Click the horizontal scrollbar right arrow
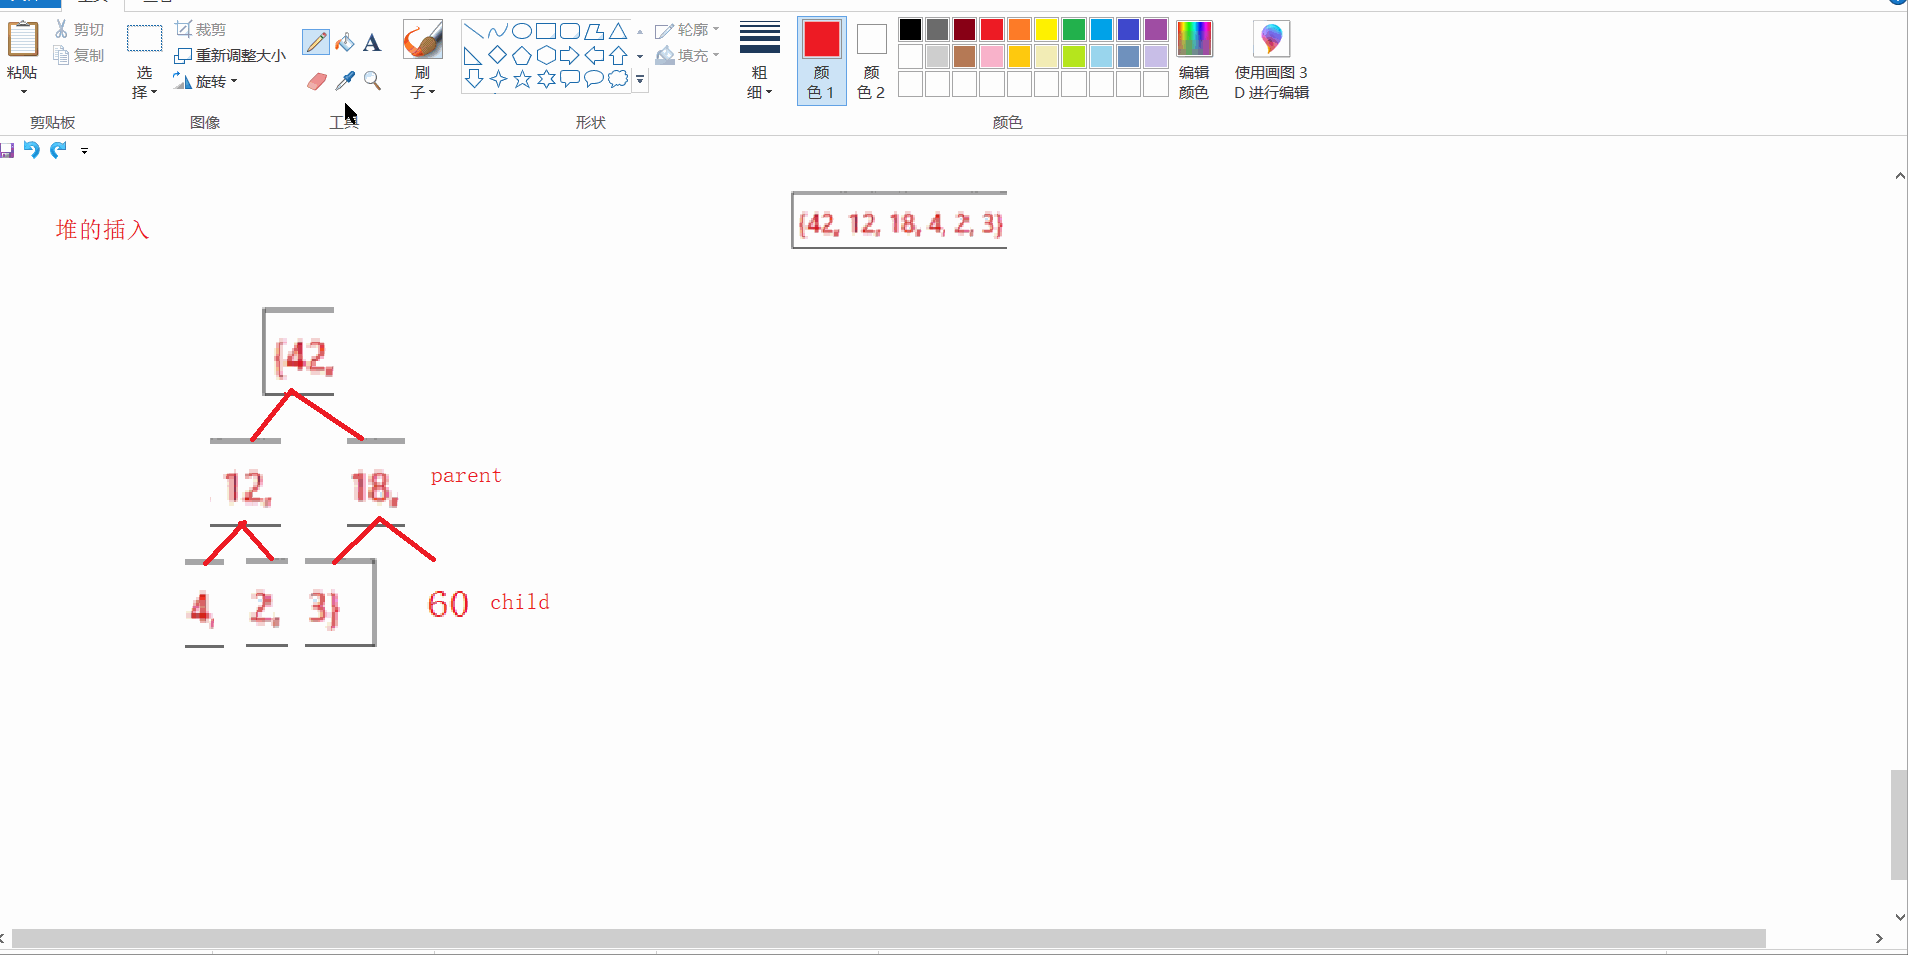The width and height of the screenshot is (1908, 955). pos(1879,938)
